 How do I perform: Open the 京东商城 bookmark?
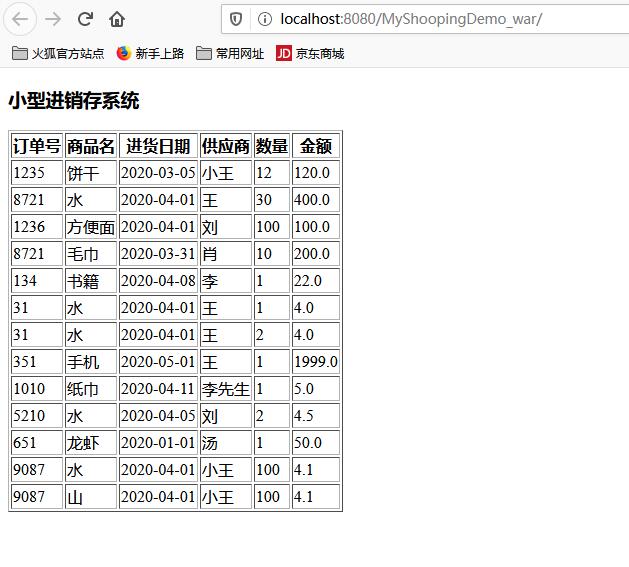(x=310, y=53)
